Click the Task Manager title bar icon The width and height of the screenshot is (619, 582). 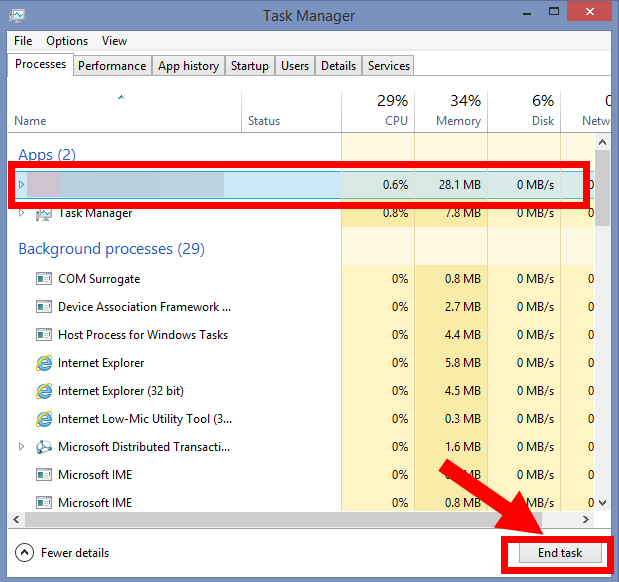[17, 15]
